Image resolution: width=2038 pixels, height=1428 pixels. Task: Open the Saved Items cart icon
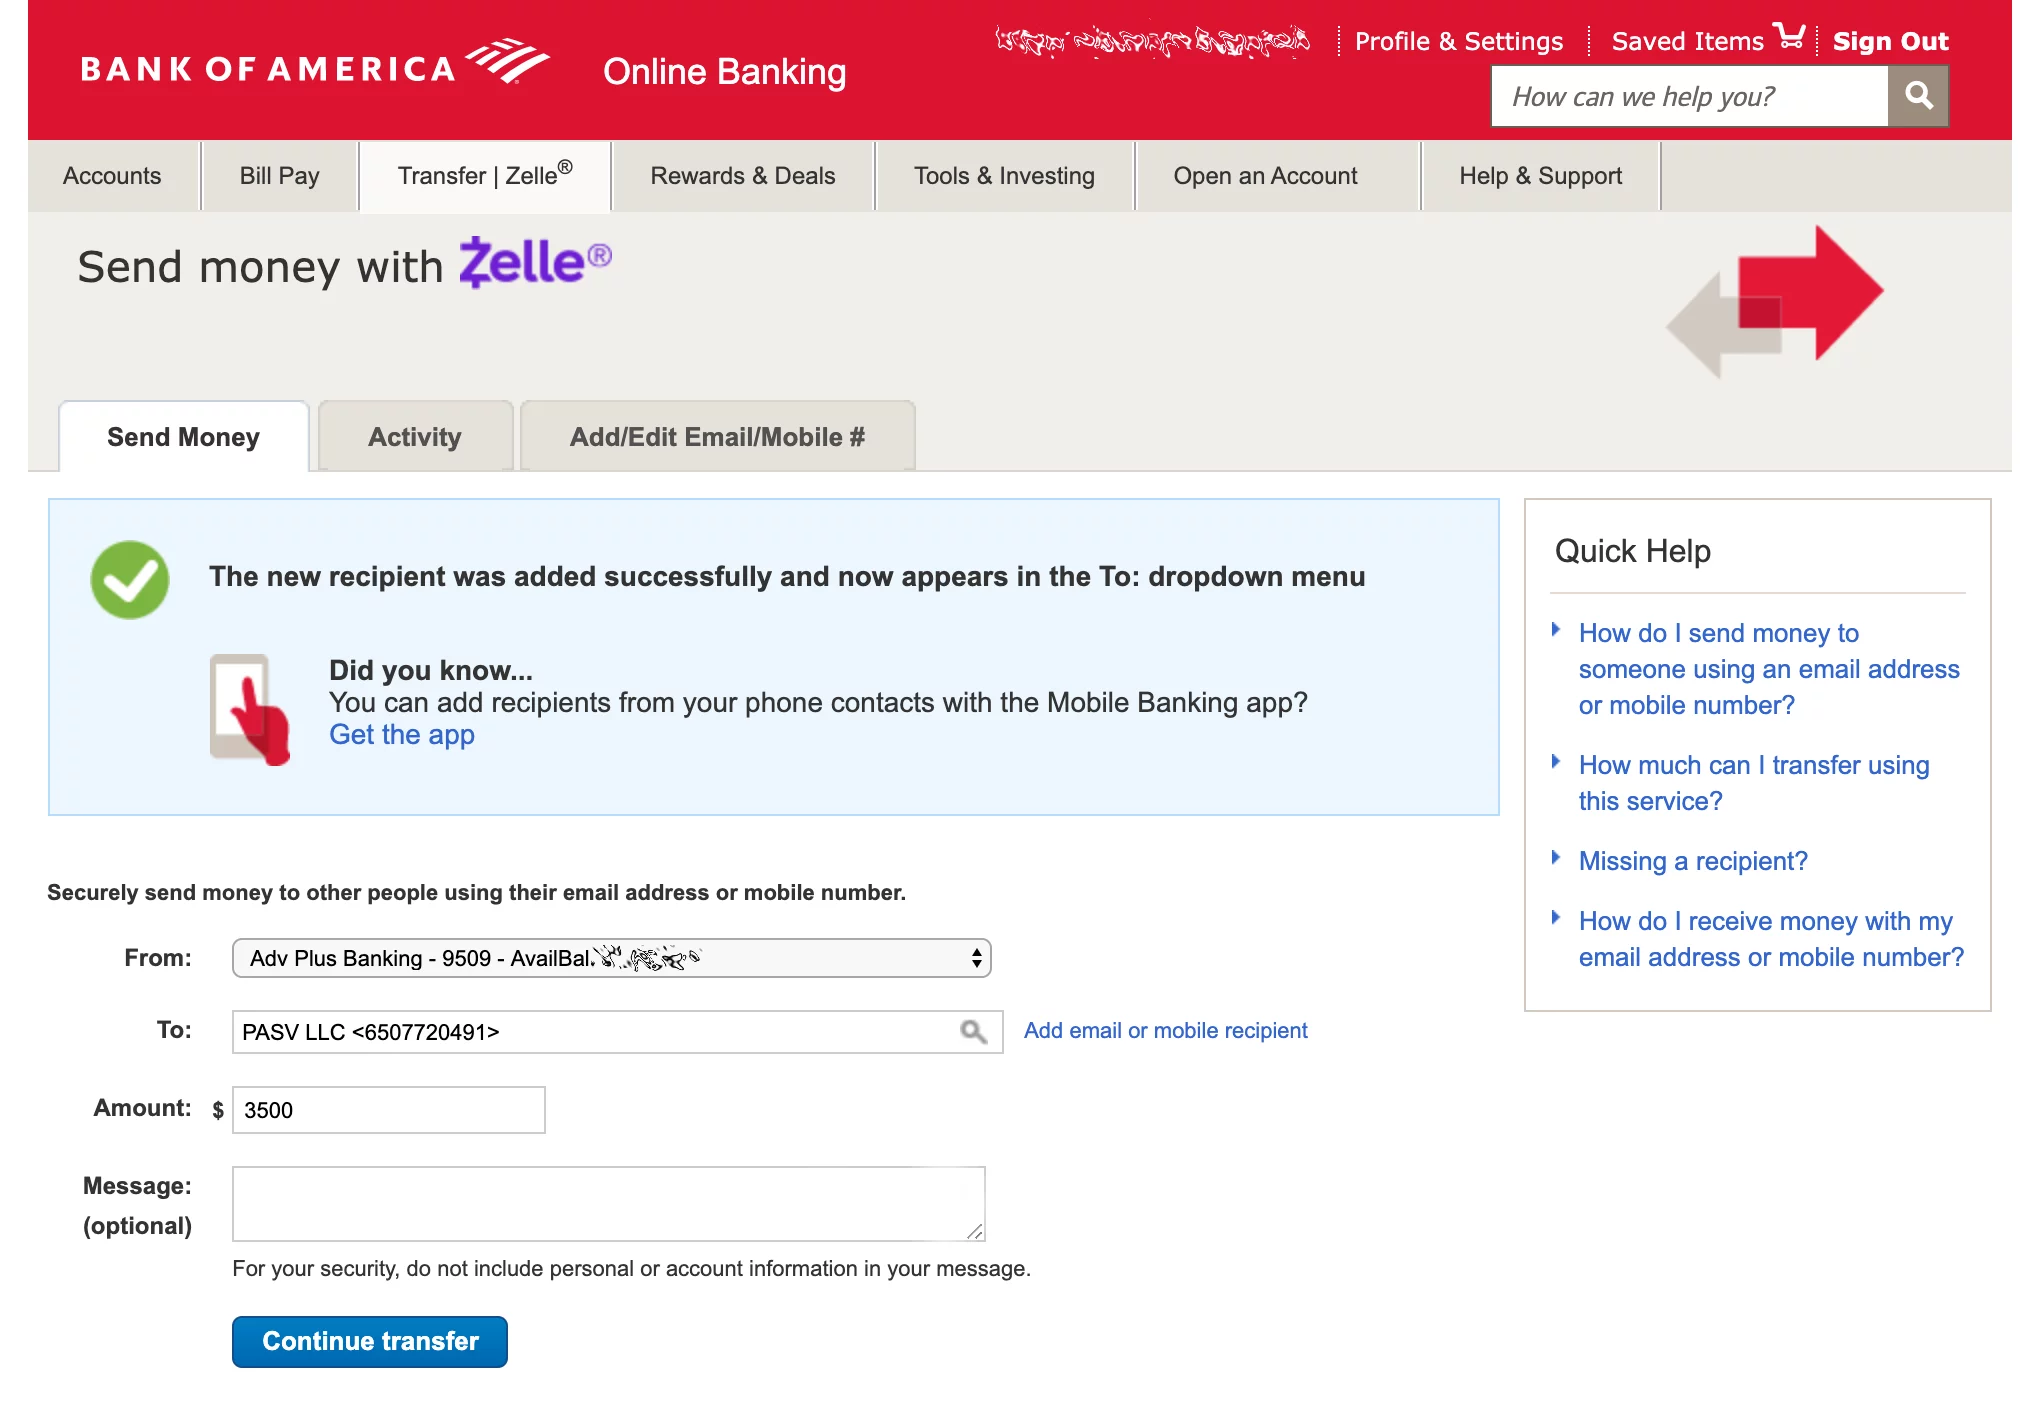click(1789, 37)
